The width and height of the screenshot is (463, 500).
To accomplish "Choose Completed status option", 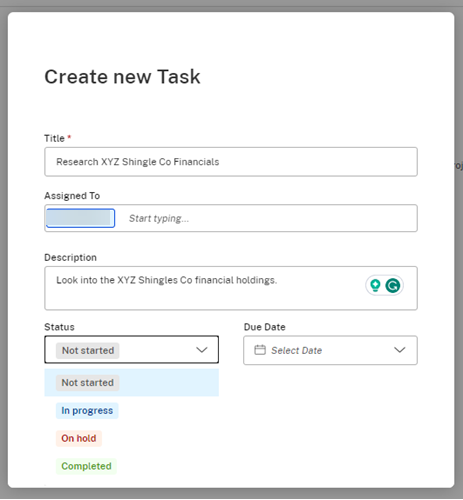I will [x=86, y=466].
